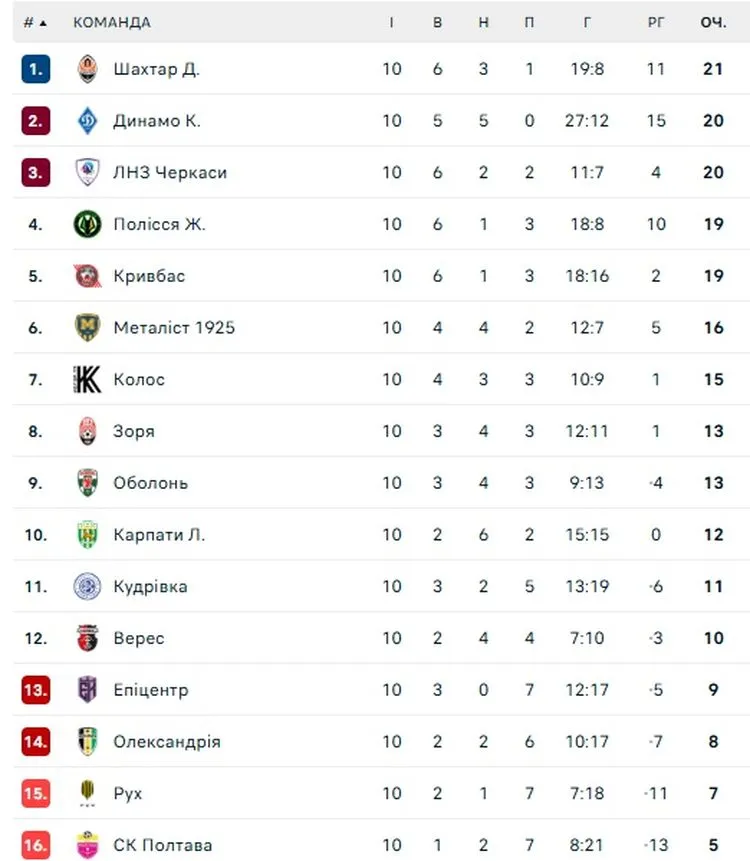Click the Polissya Zh. club emblem
The image size is (750, 861).
click(88, 224)
